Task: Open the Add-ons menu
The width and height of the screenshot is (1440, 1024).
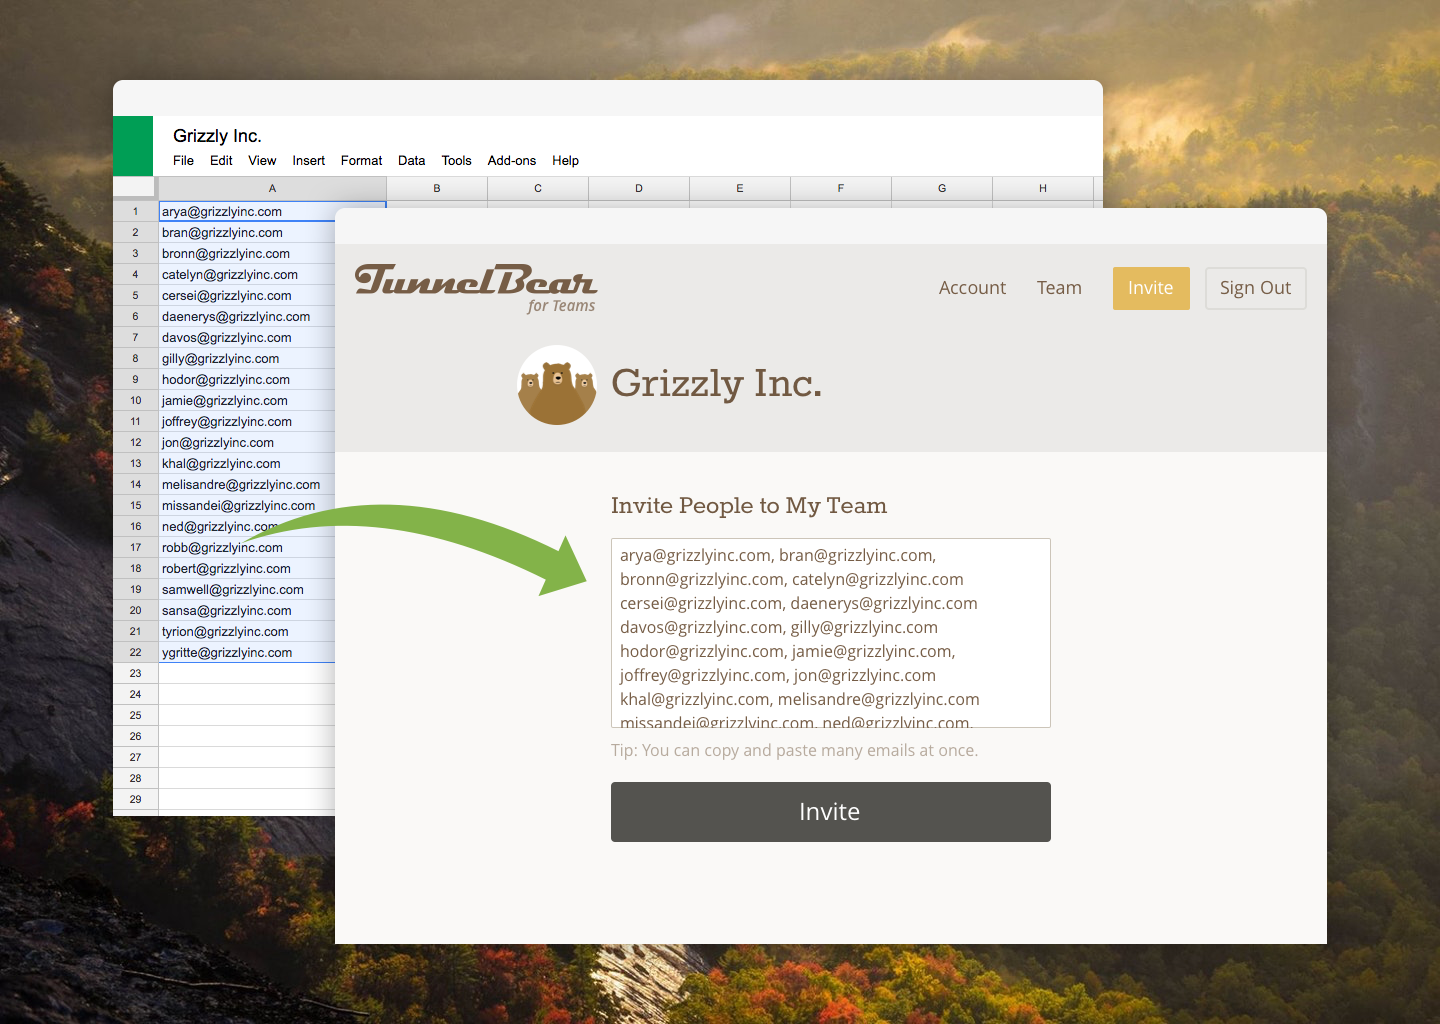Action: [511, 161]
